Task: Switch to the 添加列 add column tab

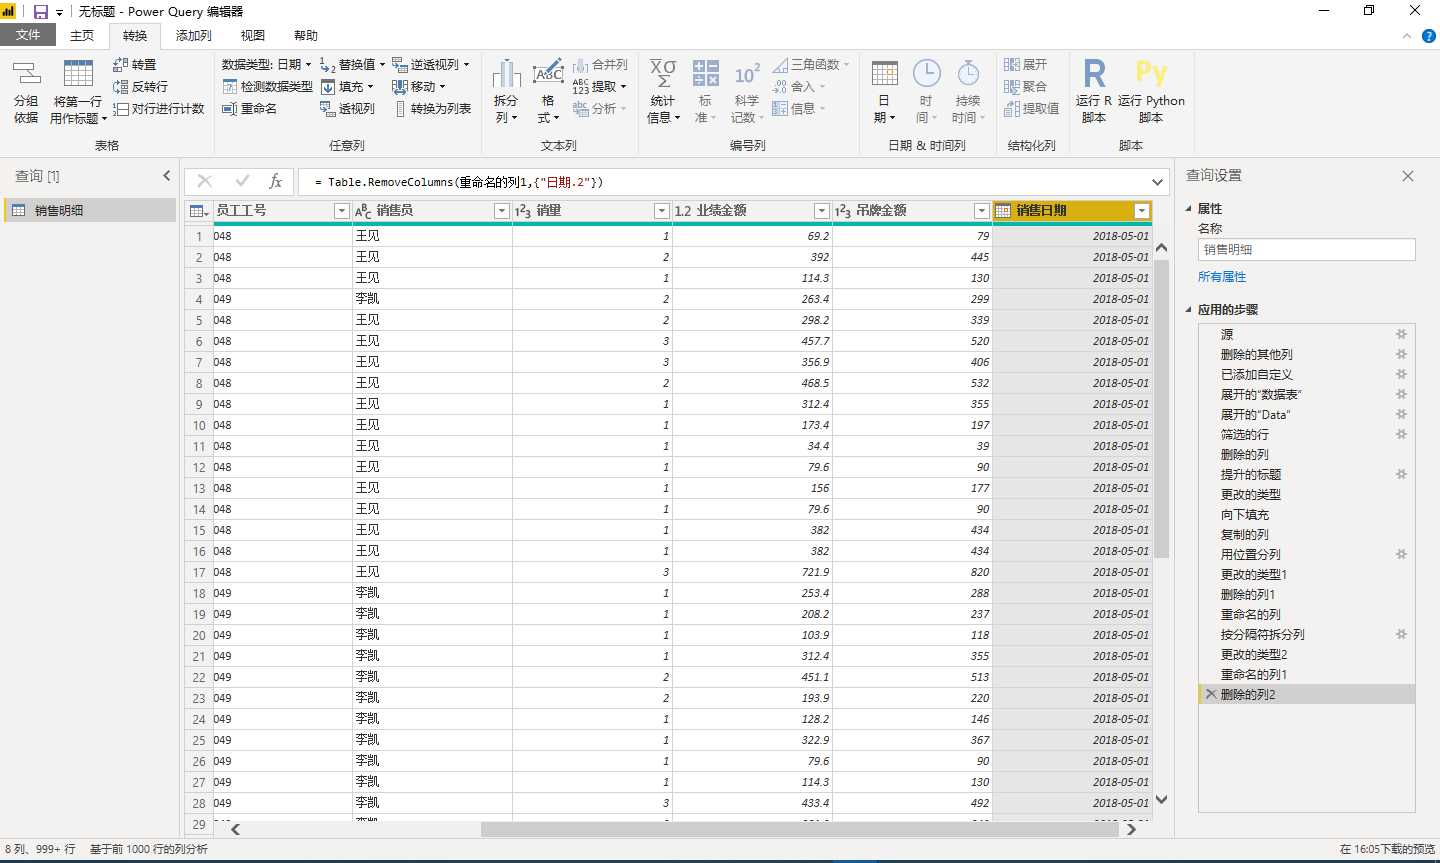Action: coord(194,36)
